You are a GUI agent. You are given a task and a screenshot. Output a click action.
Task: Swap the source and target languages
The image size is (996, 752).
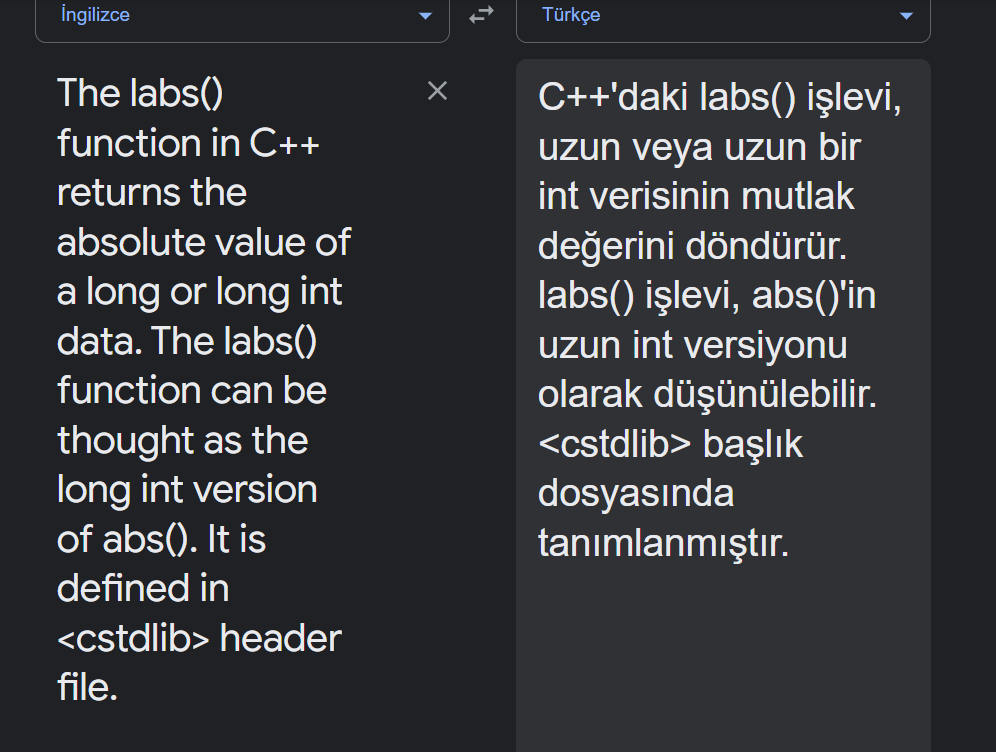click(482, 15)
